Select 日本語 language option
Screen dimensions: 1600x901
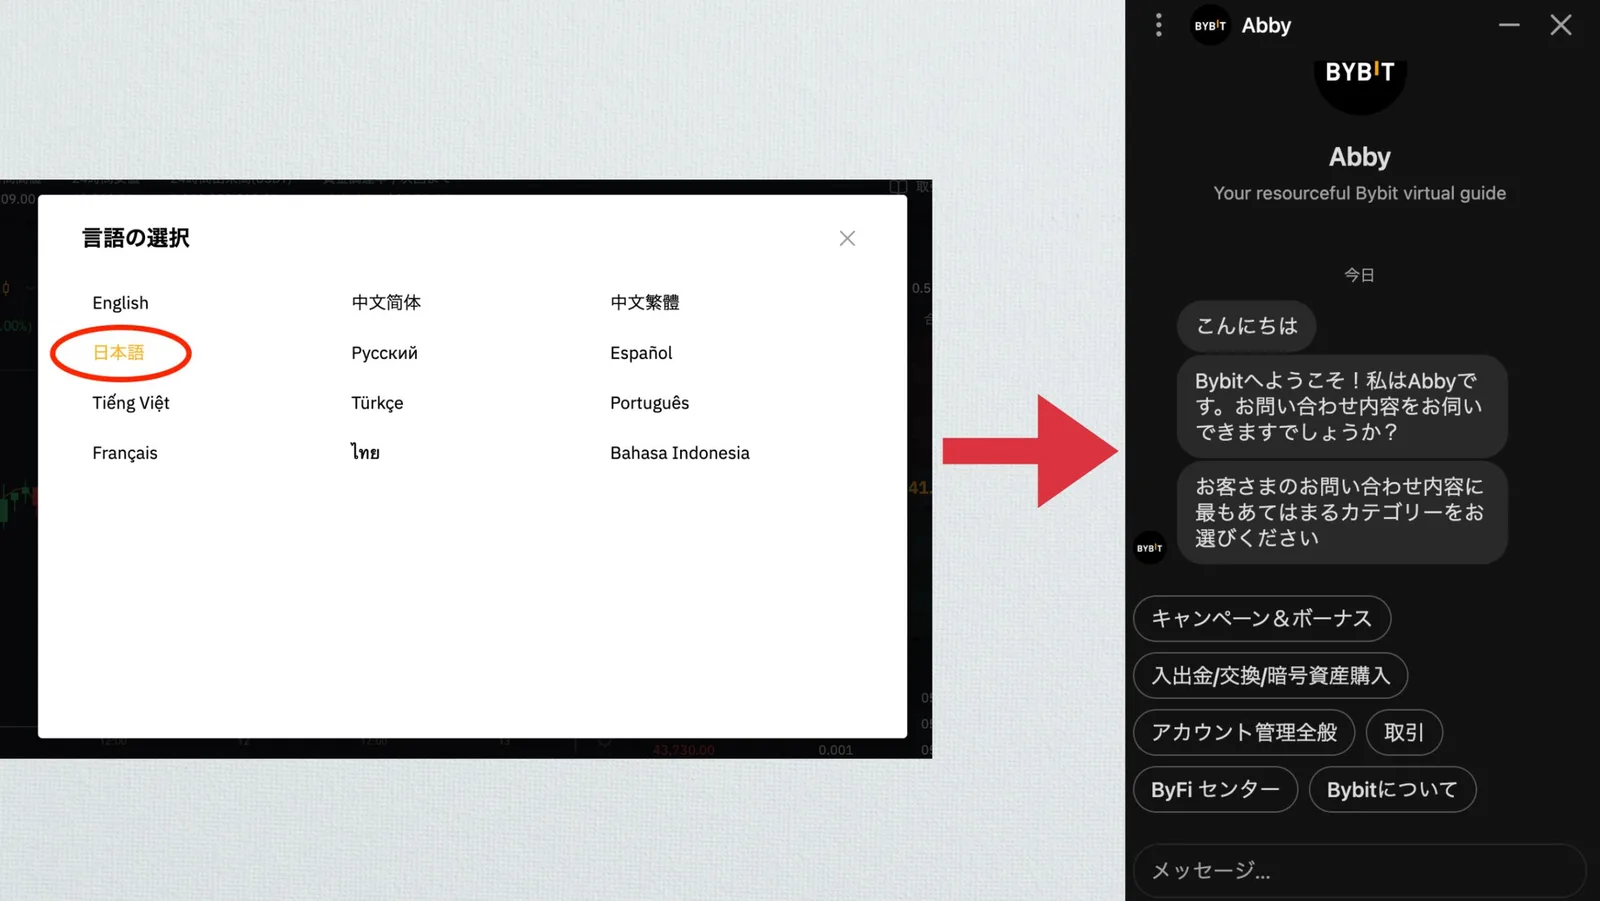[x=118, y=353]
